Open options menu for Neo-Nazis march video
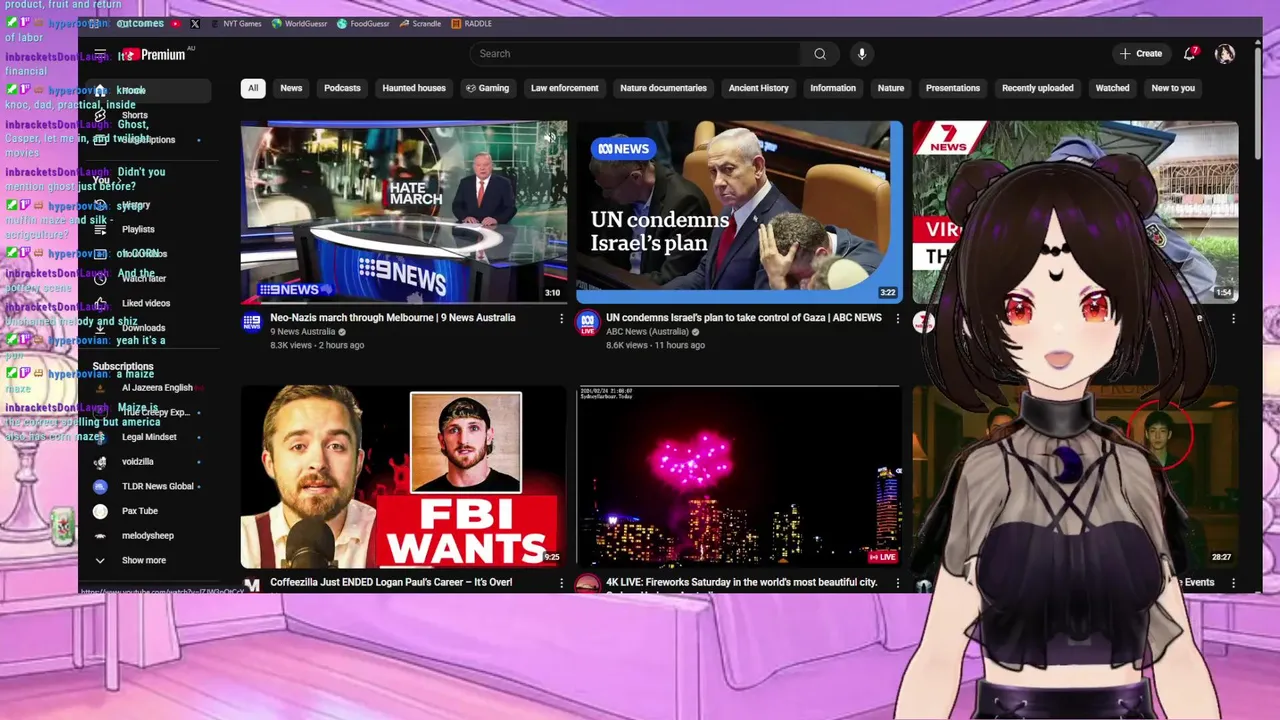The image size is (1280, 720). coord(561,319)
